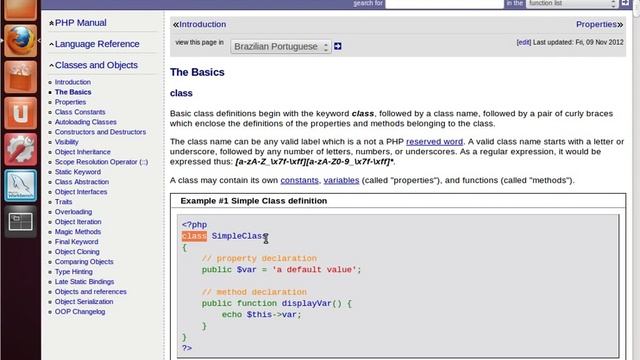Select Introduction in the sidebar list

tap(73, 82)
